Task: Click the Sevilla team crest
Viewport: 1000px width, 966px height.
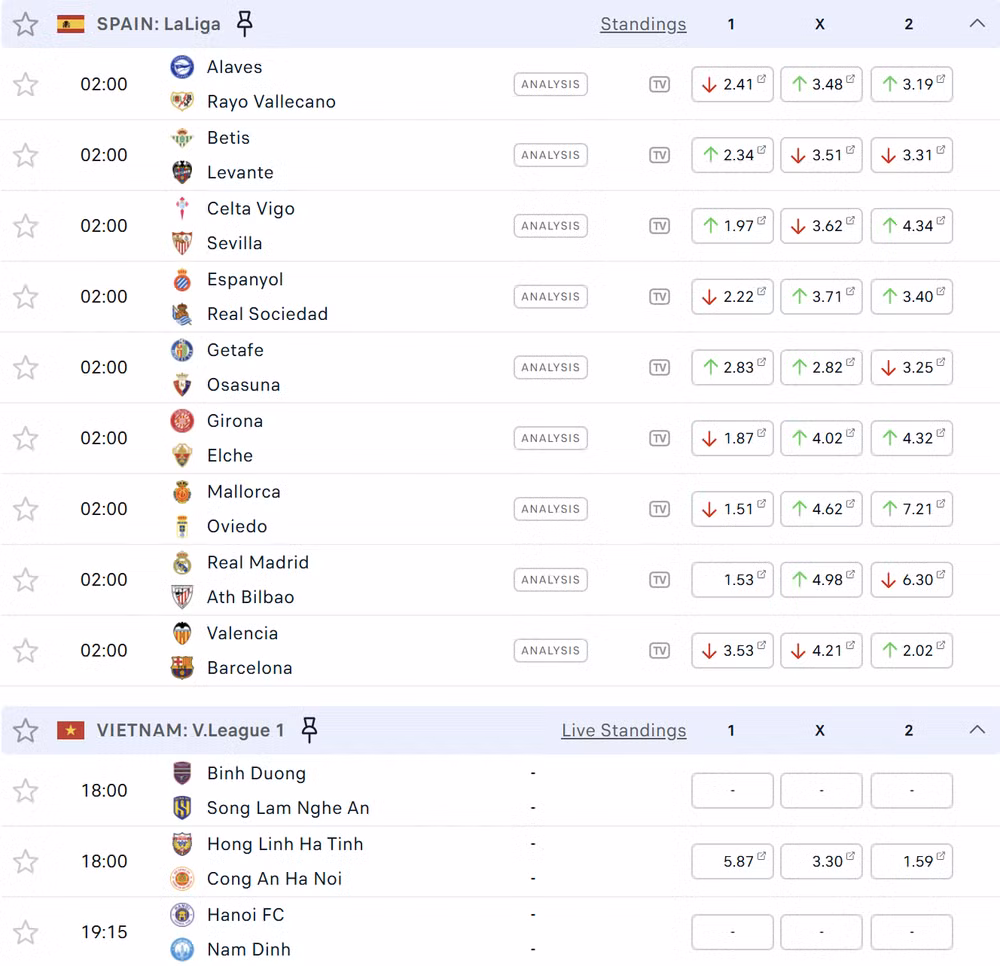Action: 182,243
